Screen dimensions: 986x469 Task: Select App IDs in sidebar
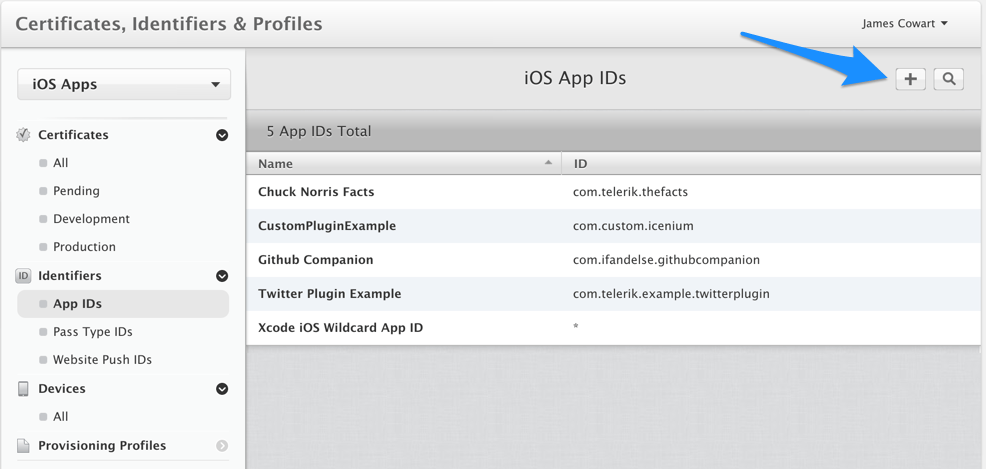[123, 304]
